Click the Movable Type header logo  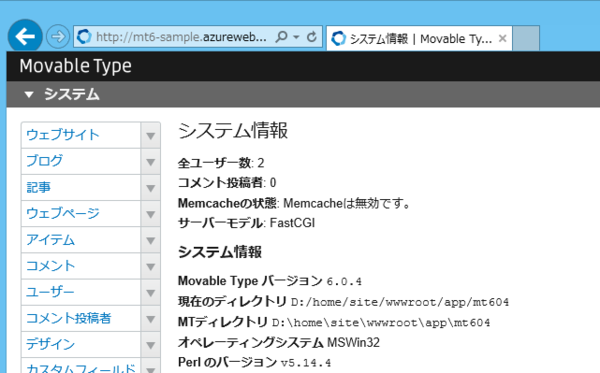(75, 66)
